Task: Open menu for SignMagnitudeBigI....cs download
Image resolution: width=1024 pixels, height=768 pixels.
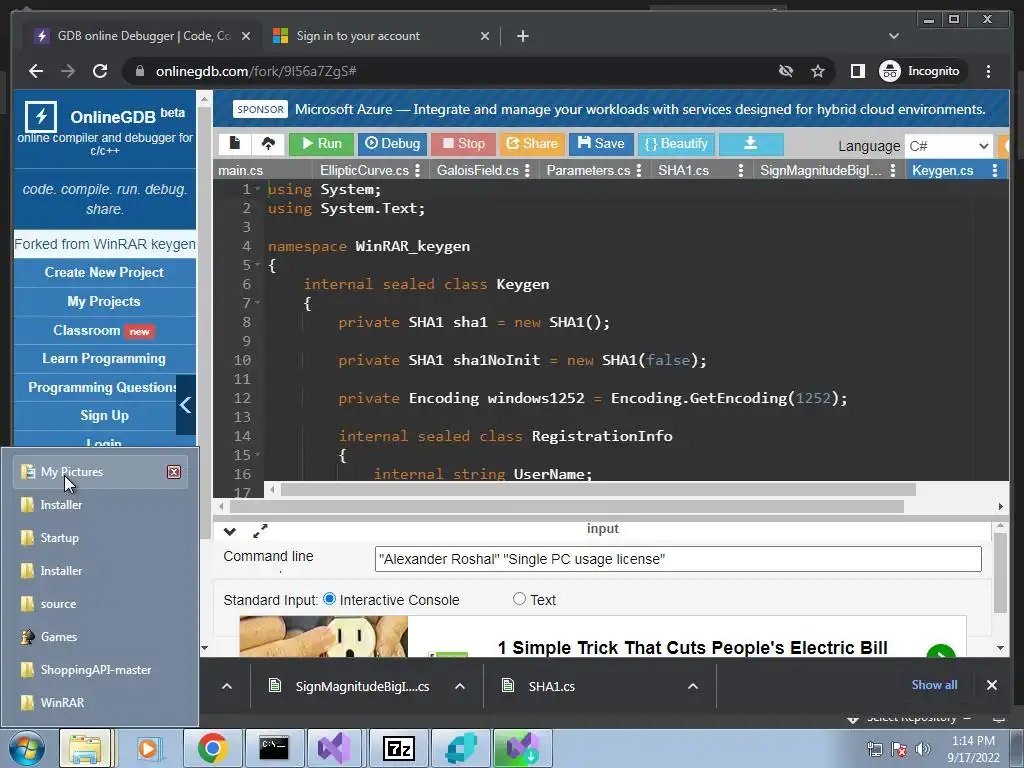Action: click(460, 686)
